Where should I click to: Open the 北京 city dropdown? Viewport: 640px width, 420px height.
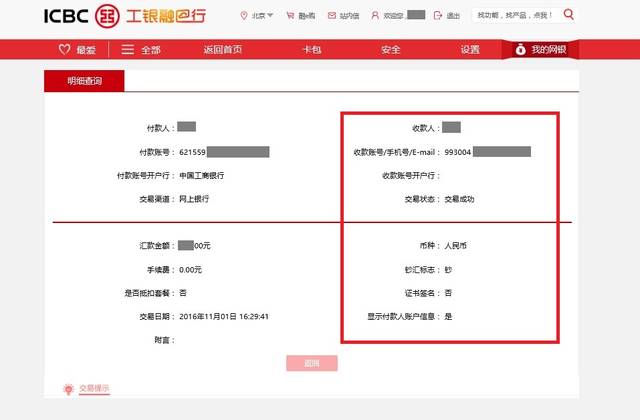(263, 16)
